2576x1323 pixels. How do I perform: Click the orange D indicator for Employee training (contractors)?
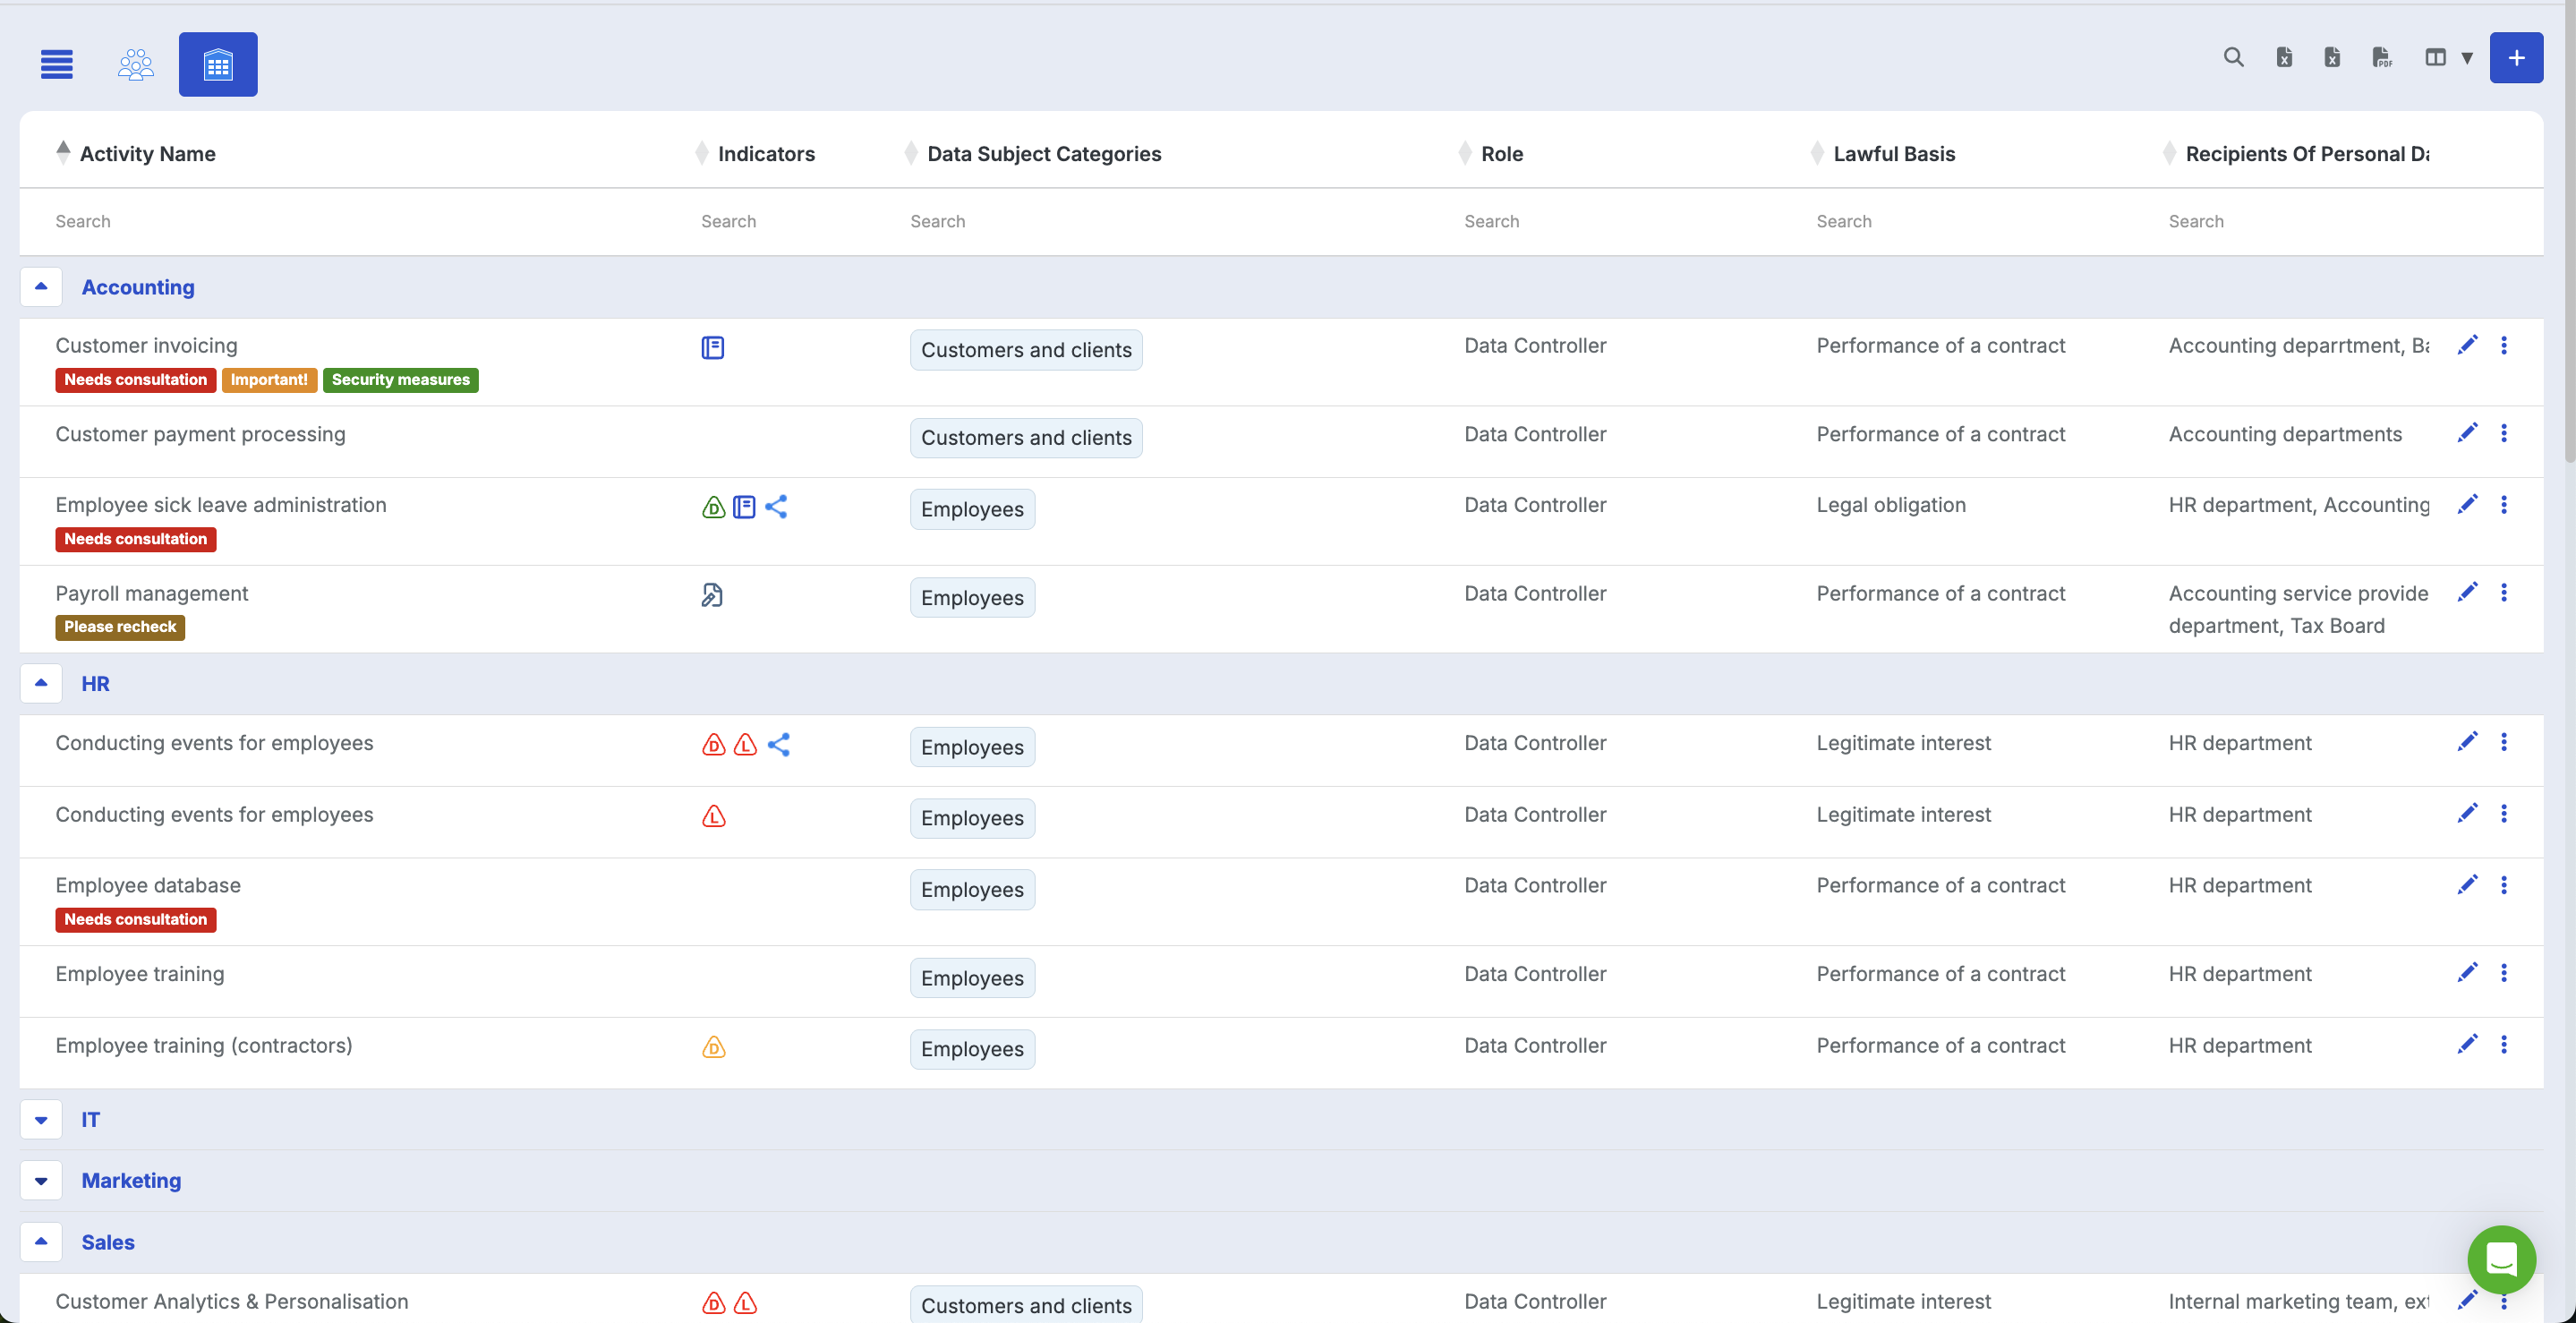714,1047
